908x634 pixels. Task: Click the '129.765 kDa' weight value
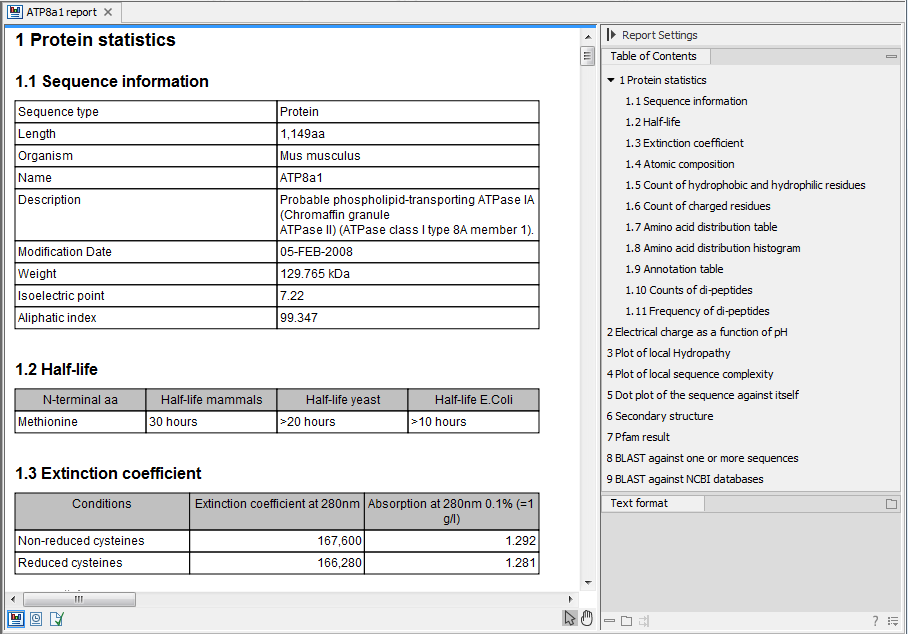click(315, 274)
